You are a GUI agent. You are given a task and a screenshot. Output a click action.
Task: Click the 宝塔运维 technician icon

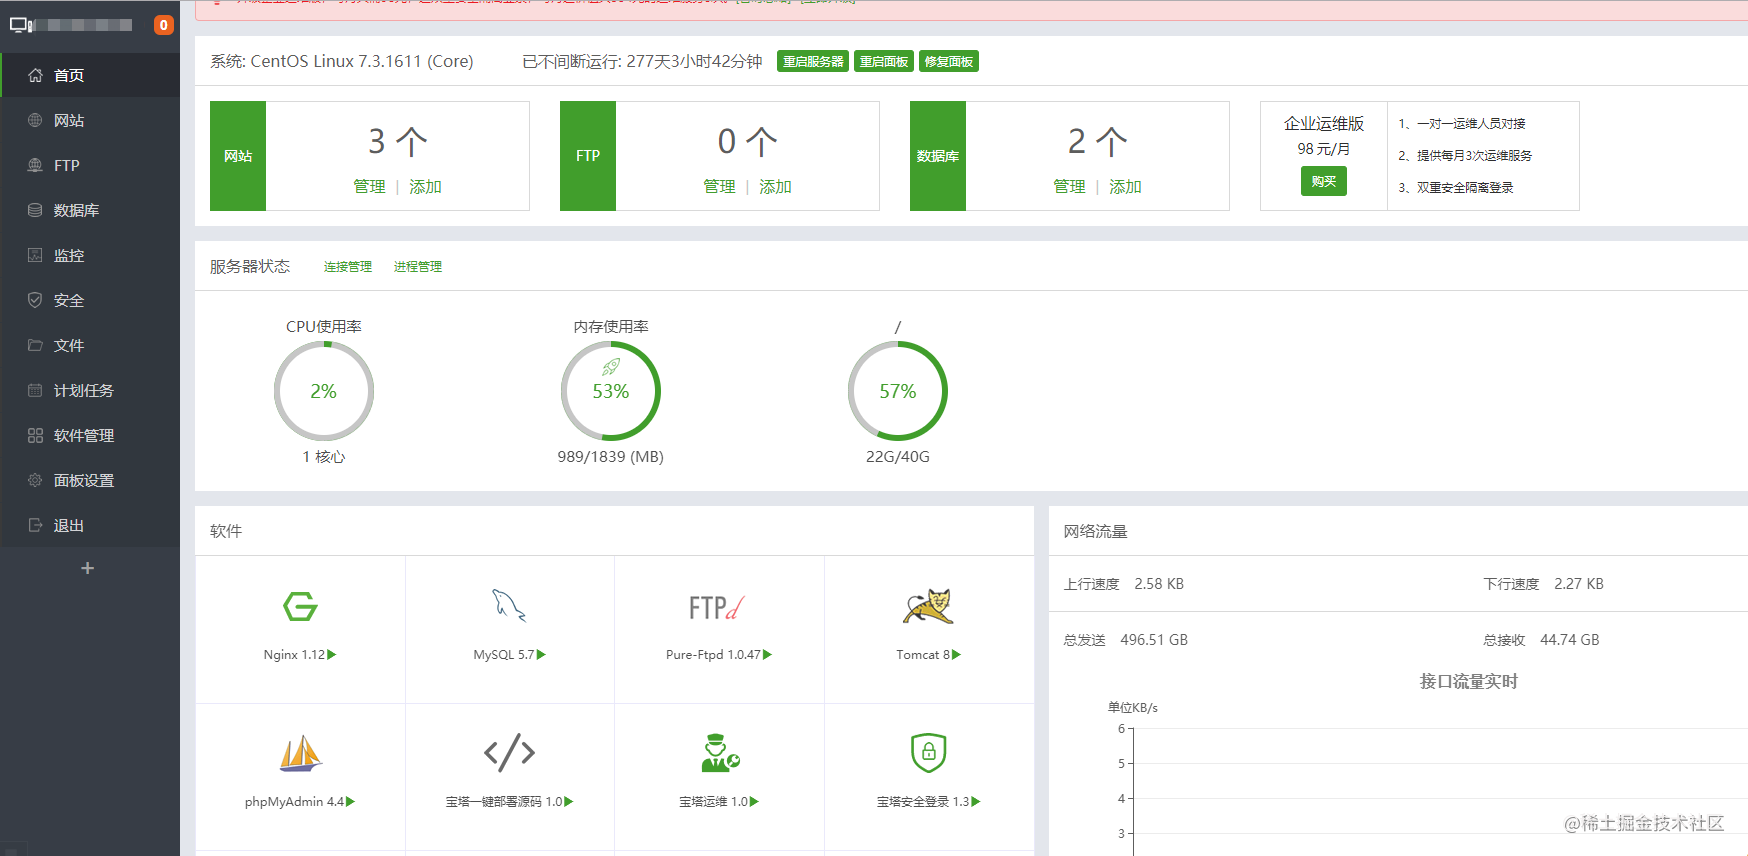click(720, 753)
